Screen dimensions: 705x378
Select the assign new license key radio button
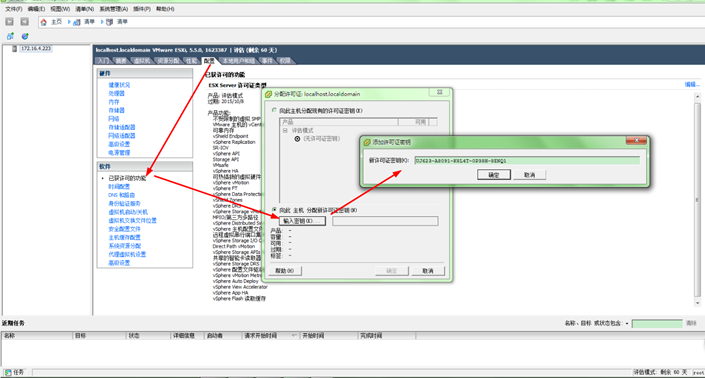(274, 210)
